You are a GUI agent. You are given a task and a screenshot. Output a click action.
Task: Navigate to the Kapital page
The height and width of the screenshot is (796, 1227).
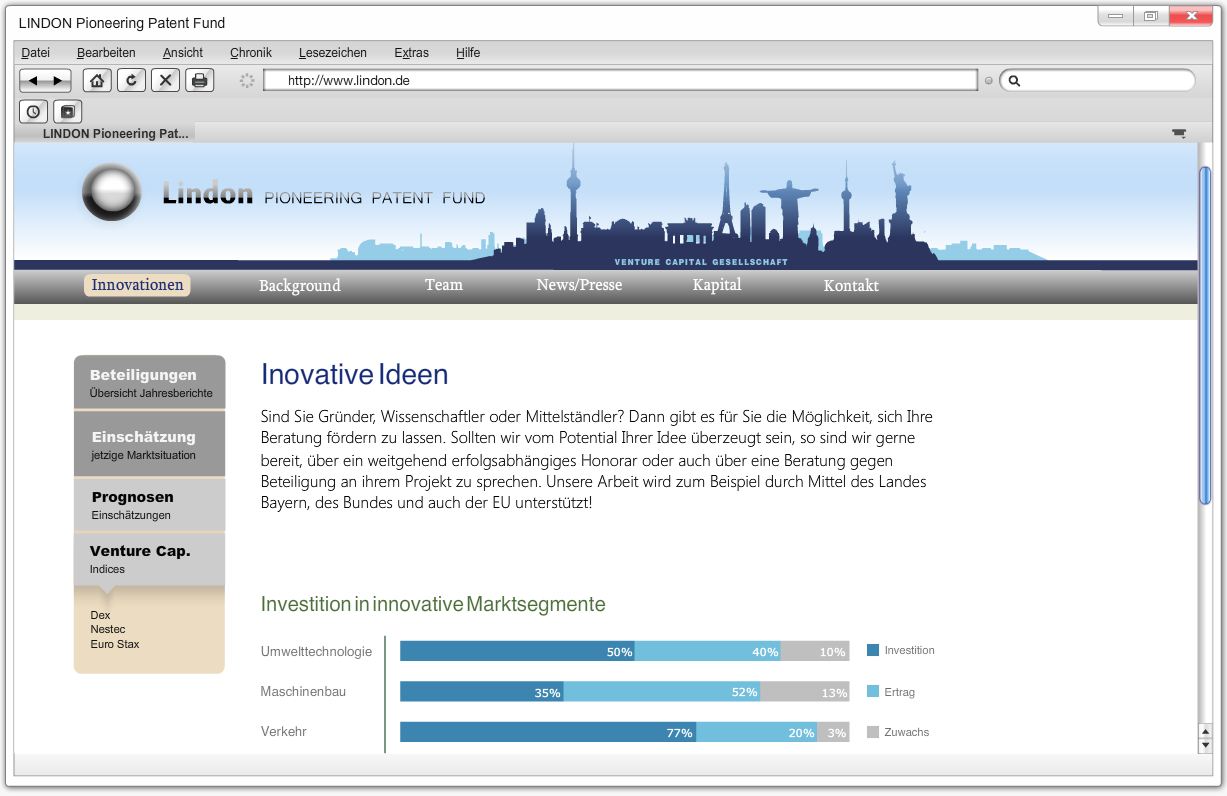click(x=717, y=285)
